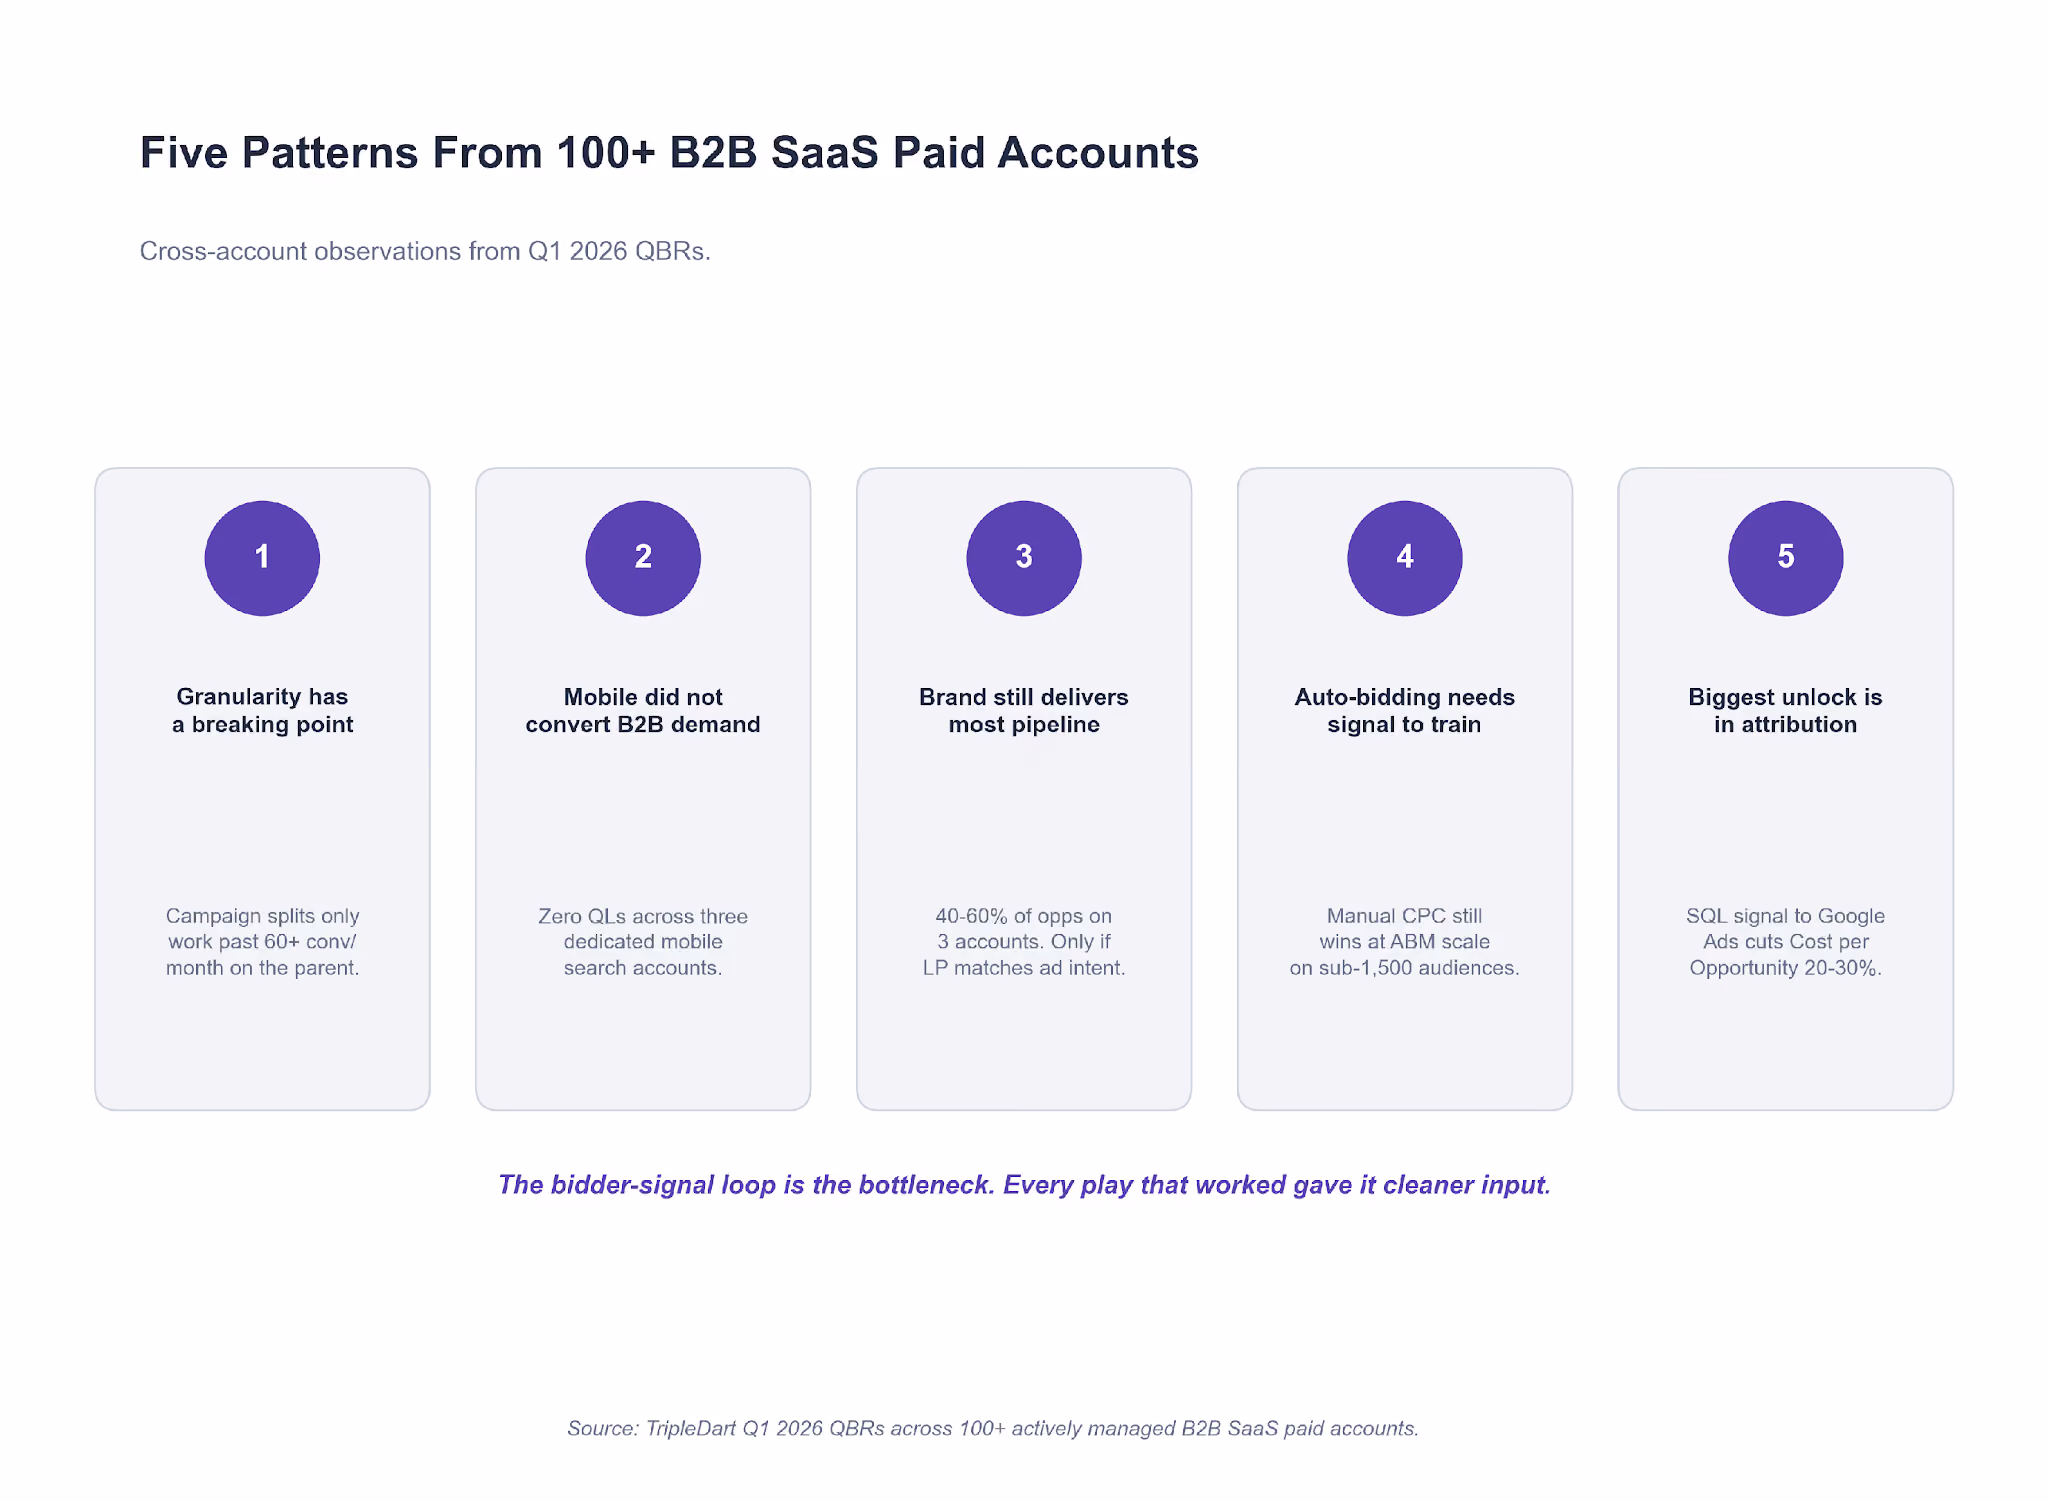The height and width of the screenshot is (1502, 2048).
Task: Click the 'SQL signal to Google Ads' description
Action: tap(1786, 942)
